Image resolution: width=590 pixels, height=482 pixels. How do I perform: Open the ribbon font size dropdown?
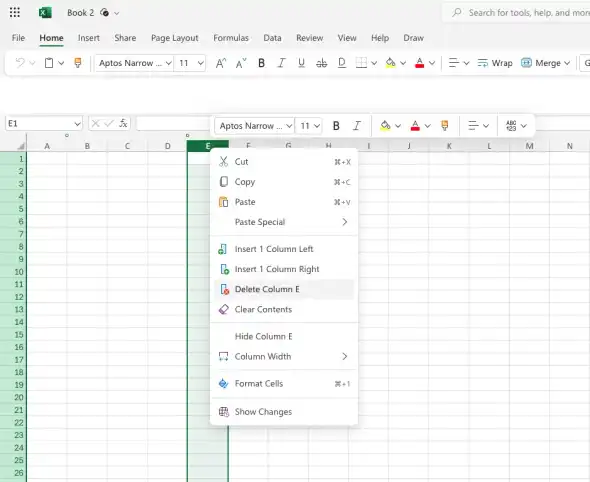point(201,63)
